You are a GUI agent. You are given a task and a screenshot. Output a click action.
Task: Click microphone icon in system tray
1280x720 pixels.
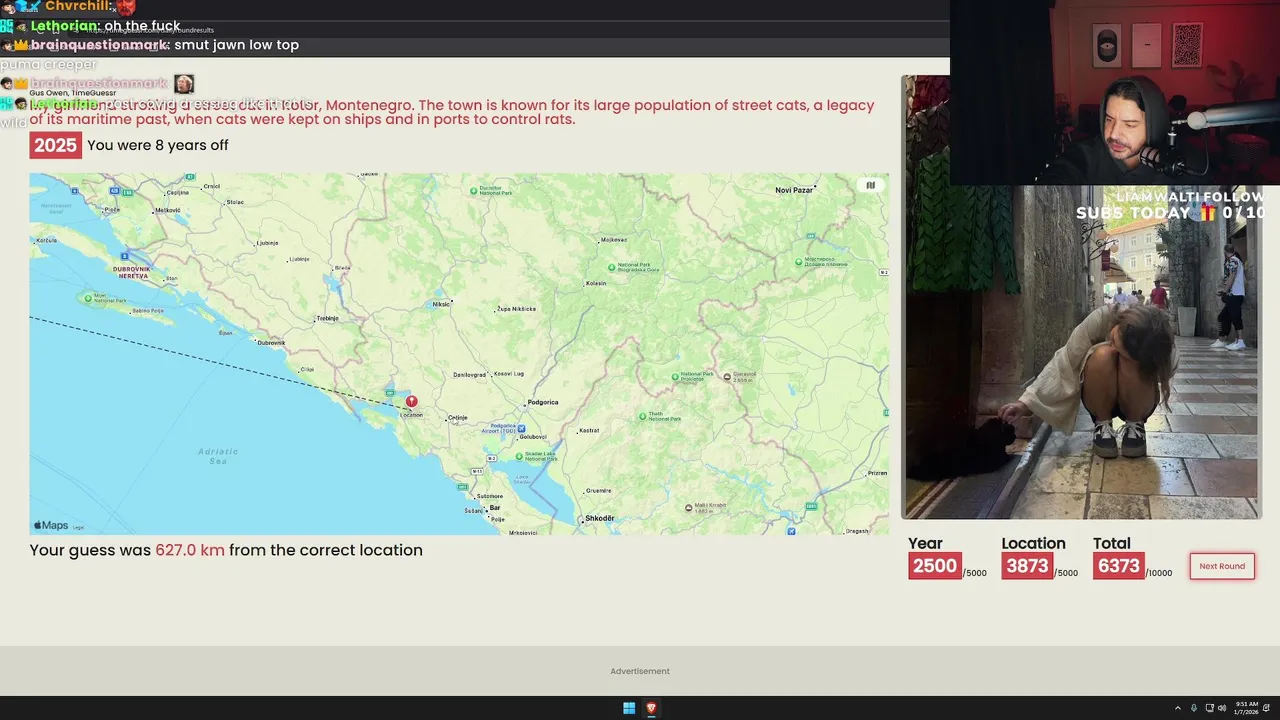coord(1193,708)
